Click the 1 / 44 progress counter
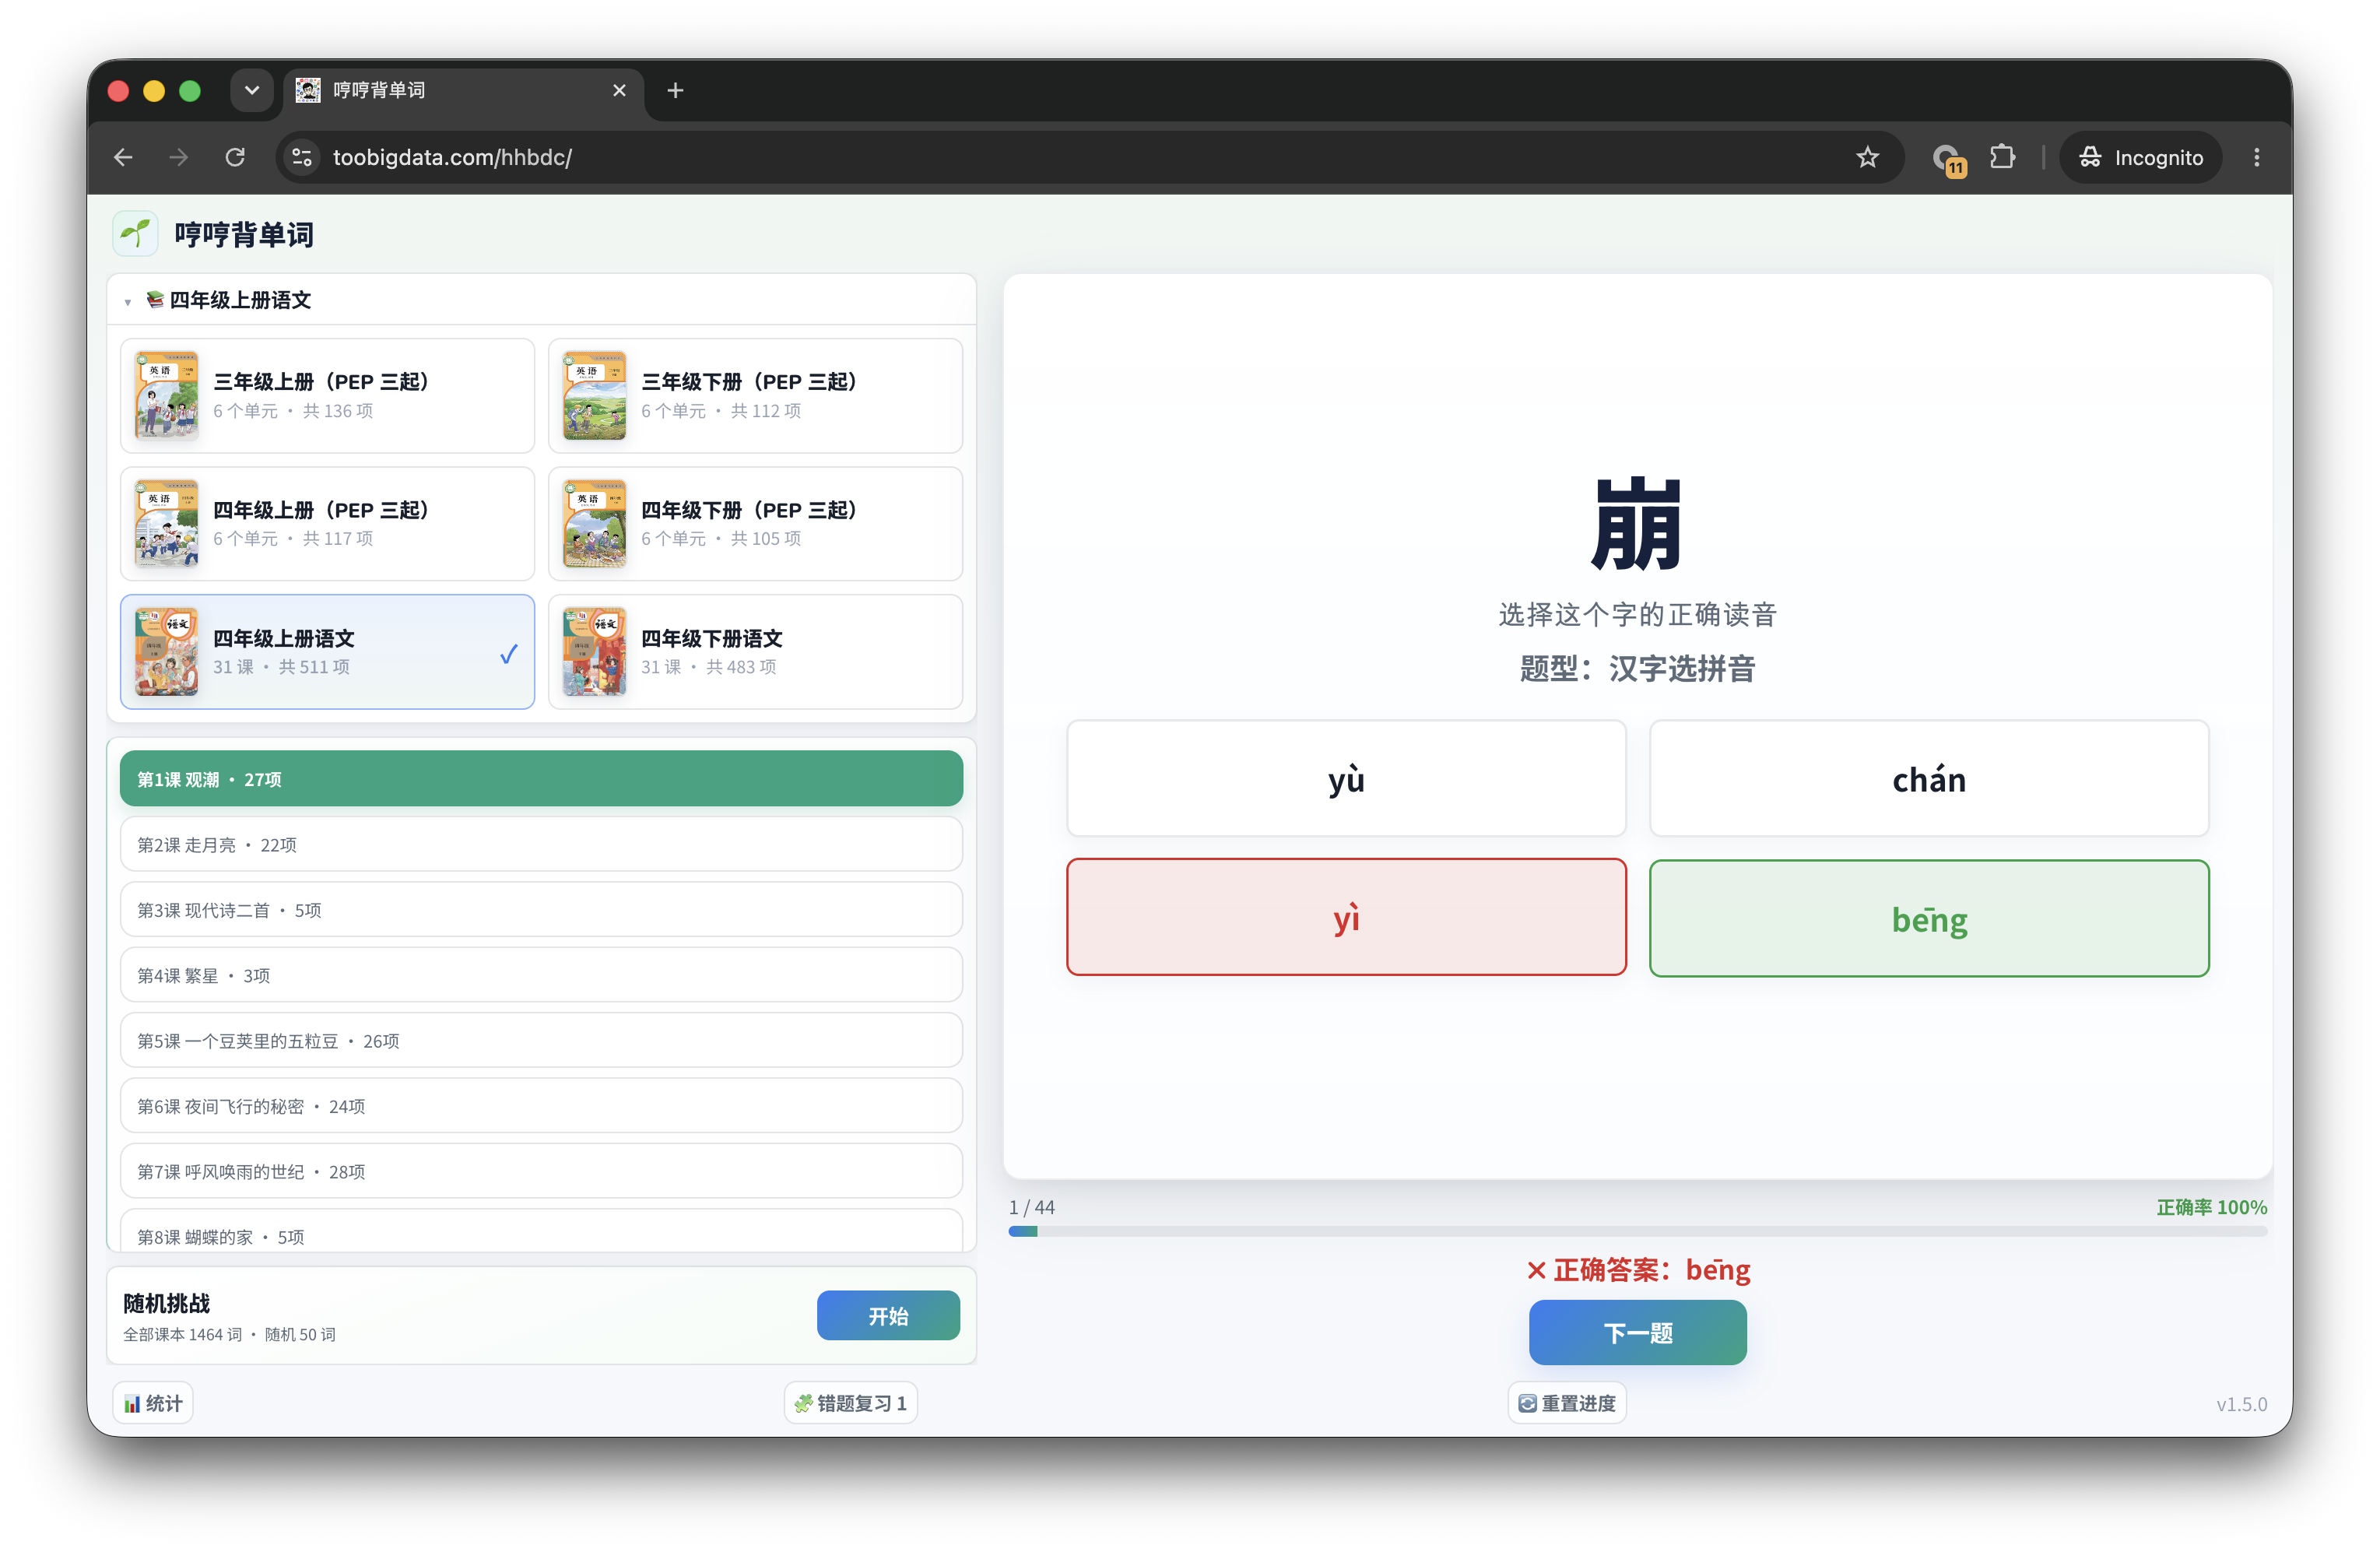Image resolution: width=2380 pixels, height=1552 pixels. point(1032,1207)
